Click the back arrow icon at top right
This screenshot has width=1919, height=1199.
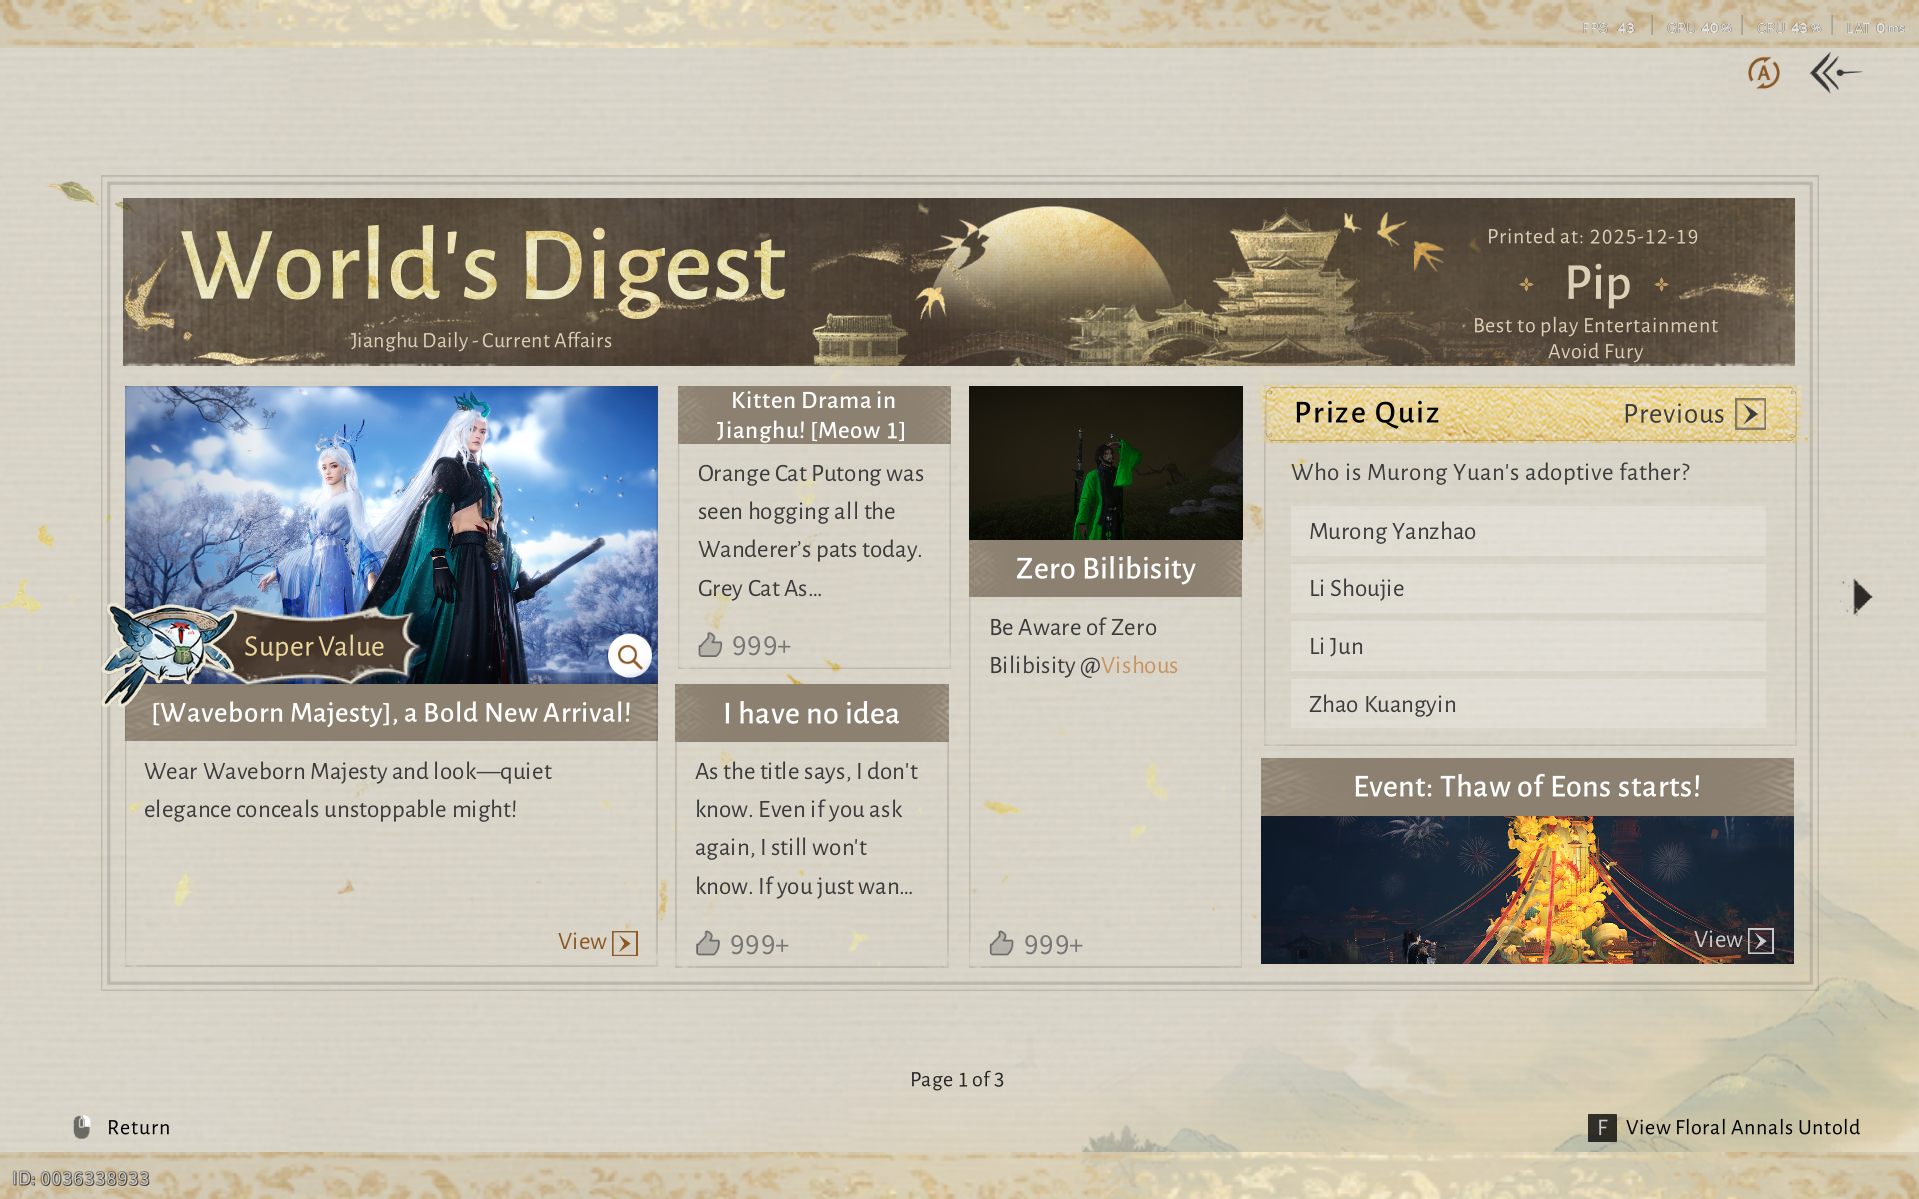(x=1835, y=73)
